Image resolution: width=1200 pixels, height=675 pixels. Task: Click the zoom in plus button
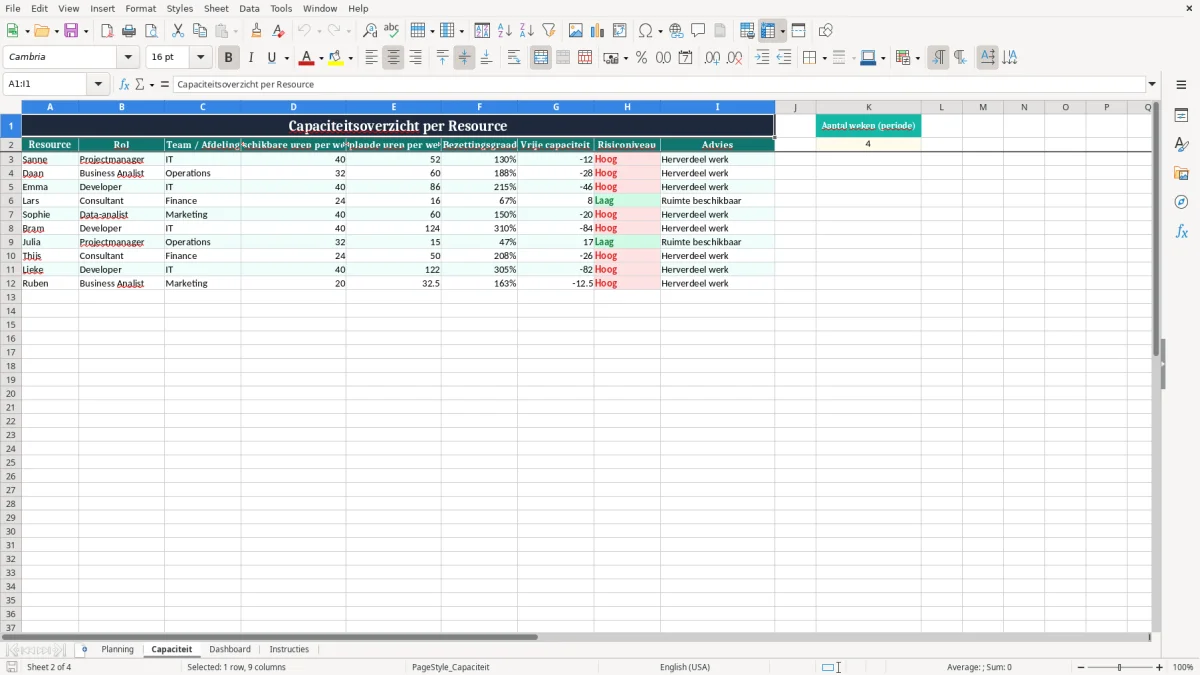1160,667
